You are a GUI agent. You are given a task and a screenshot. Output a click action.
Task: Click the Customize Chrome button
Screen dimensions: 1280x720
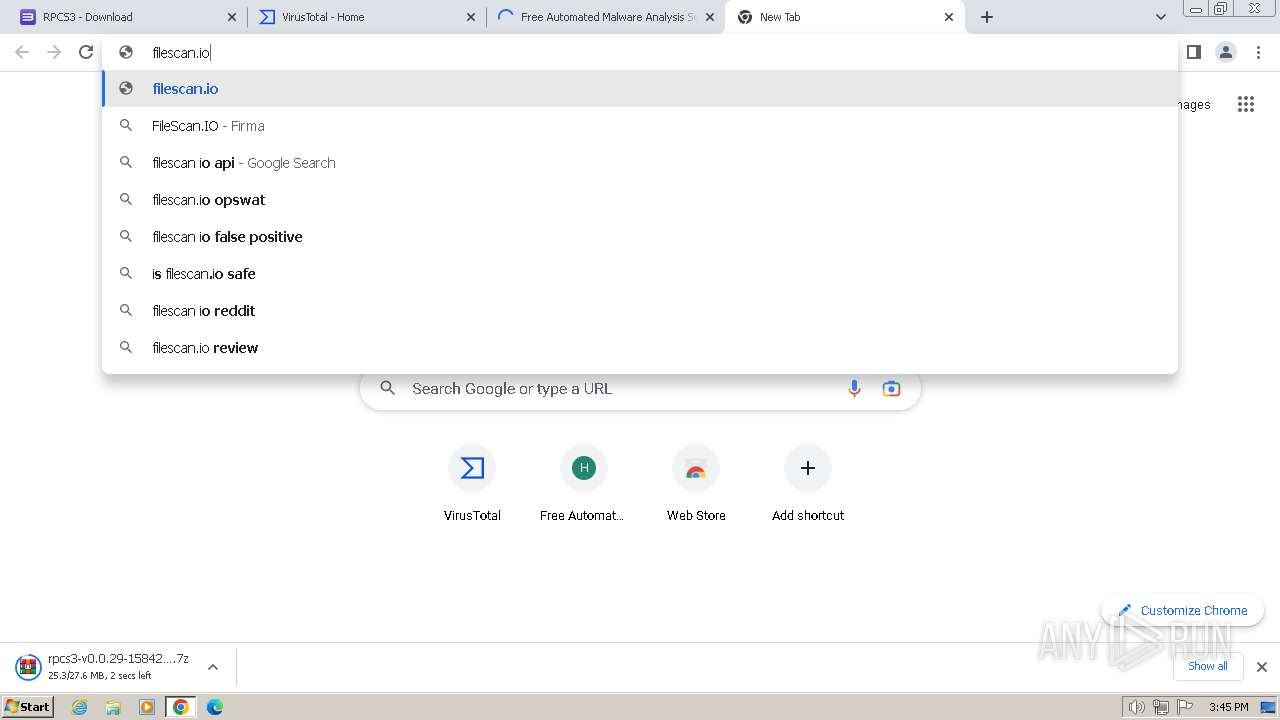[x=1183, y=610]
